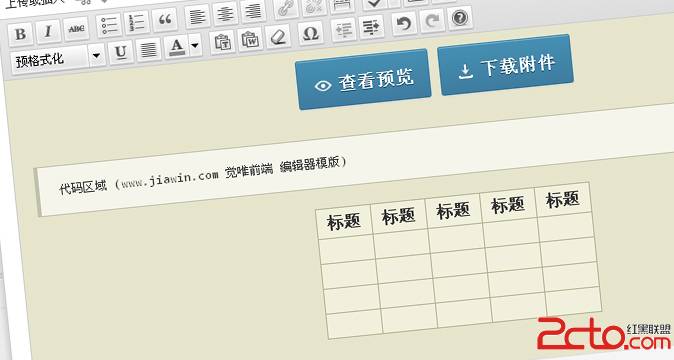This screenshot has width=674, height=360.
Task: Decrease indent with the outdent icon
Action: click(x=343, y=30)
